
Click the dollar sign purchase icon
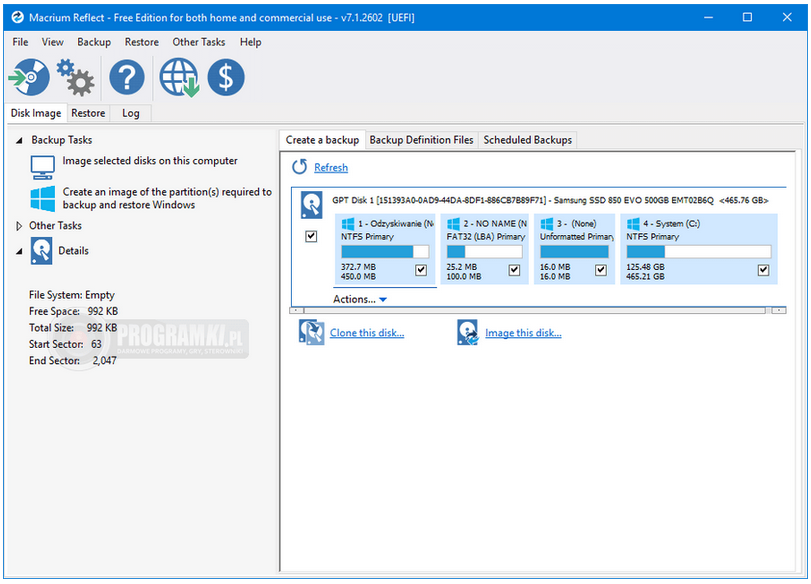coord(226,78)
